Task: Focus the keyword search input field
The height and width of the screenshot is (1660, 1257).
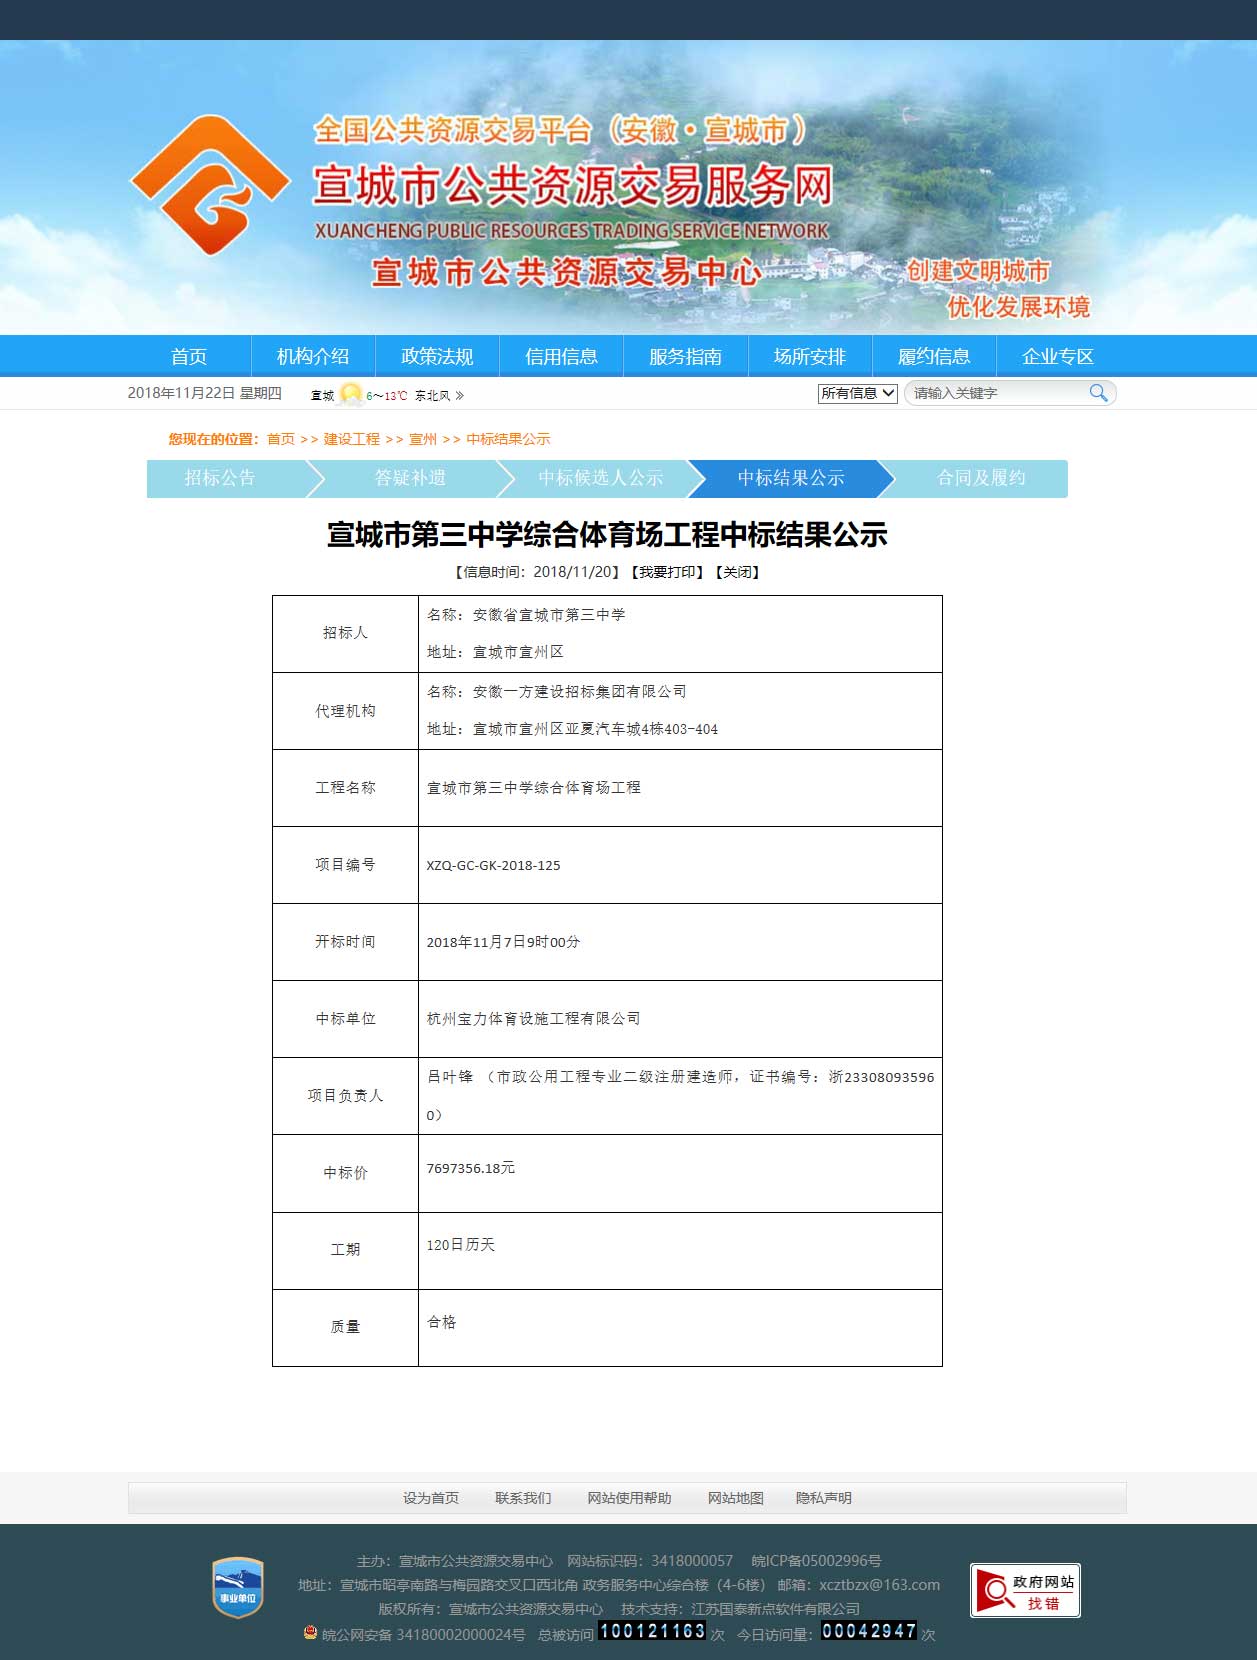Action: [x=995, y=393]
